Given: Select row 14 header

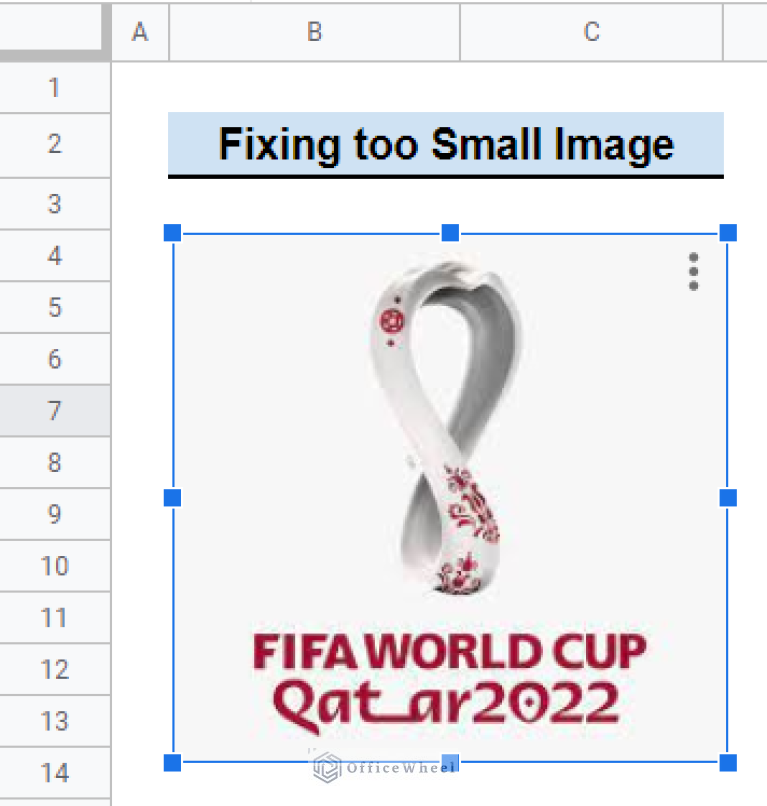Looking at the screenshot, I should [55, 773].
